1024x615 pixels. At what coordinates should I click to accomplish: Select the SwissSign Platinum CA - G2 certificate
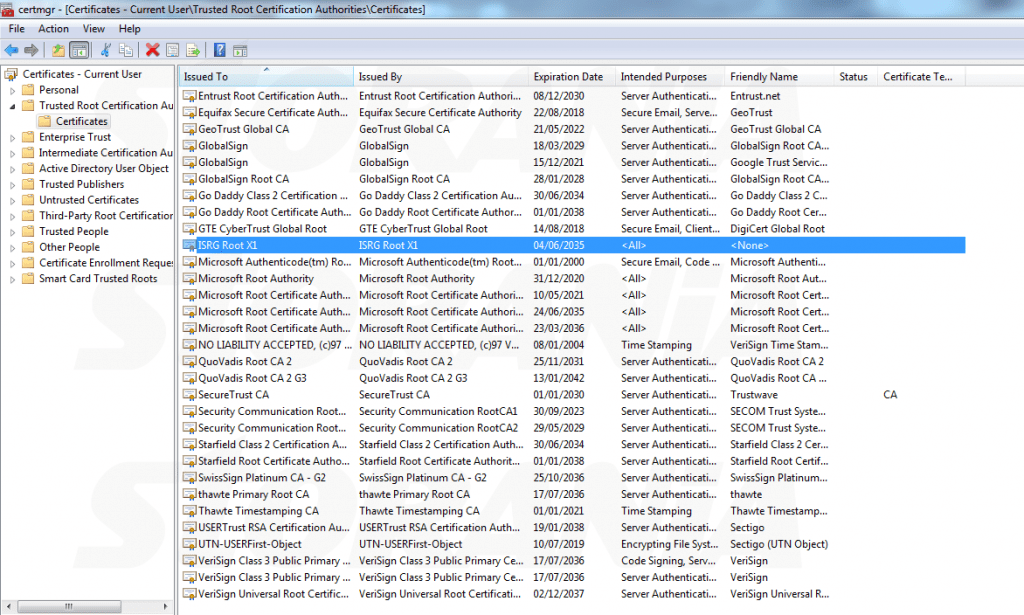tap(572, 478)
